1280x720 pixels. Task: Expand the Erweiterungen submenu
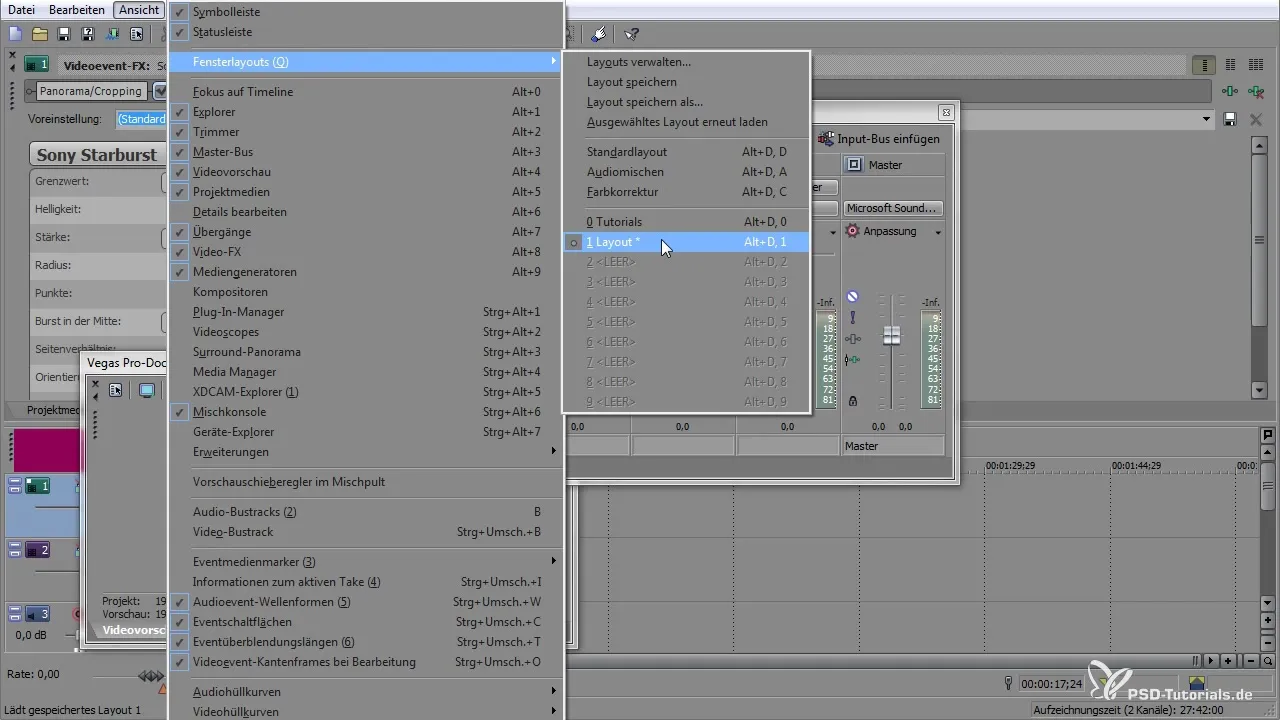pos(365,452)
